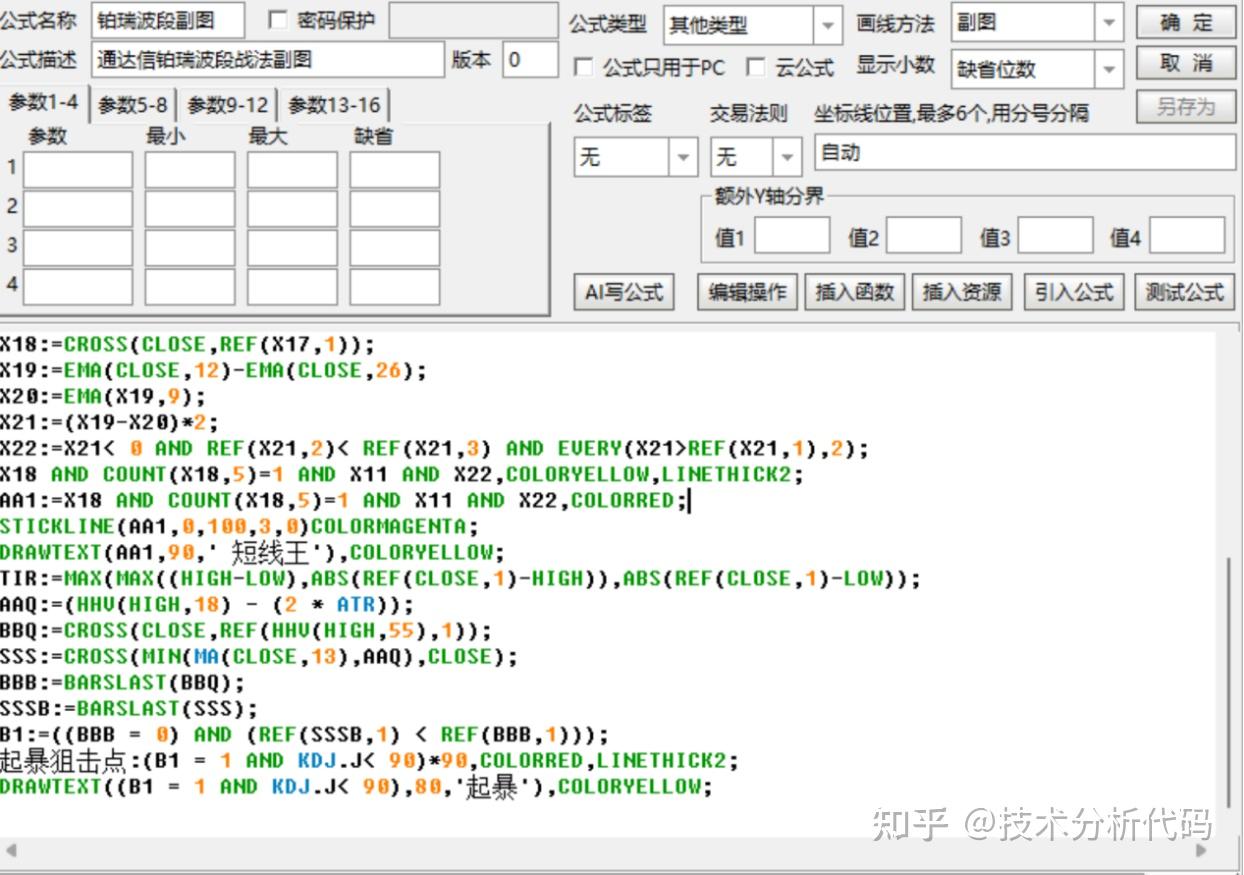Viewport: 1244px width, 875px height.
Task: Click the 坐标线位置 field showing 自动
Action: (x=1025, y=153)
